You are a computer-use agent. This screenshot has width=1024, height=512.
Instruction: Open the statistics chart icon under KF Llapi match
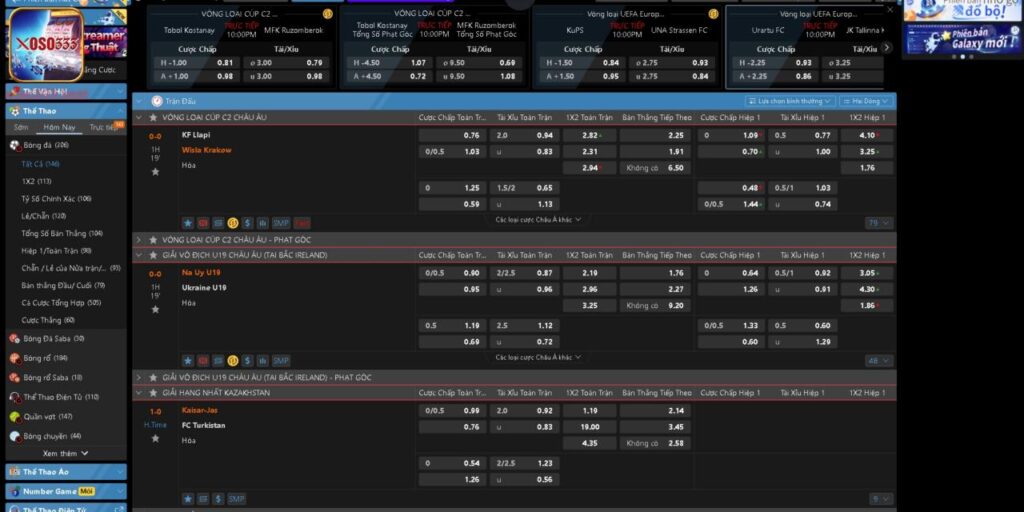tap(263, 223)
